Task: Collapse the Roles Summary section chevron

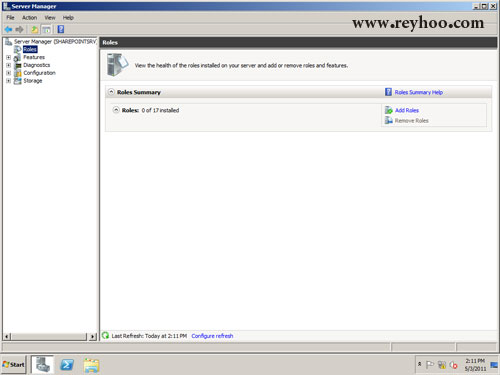Action: click(x=111, y=92)
